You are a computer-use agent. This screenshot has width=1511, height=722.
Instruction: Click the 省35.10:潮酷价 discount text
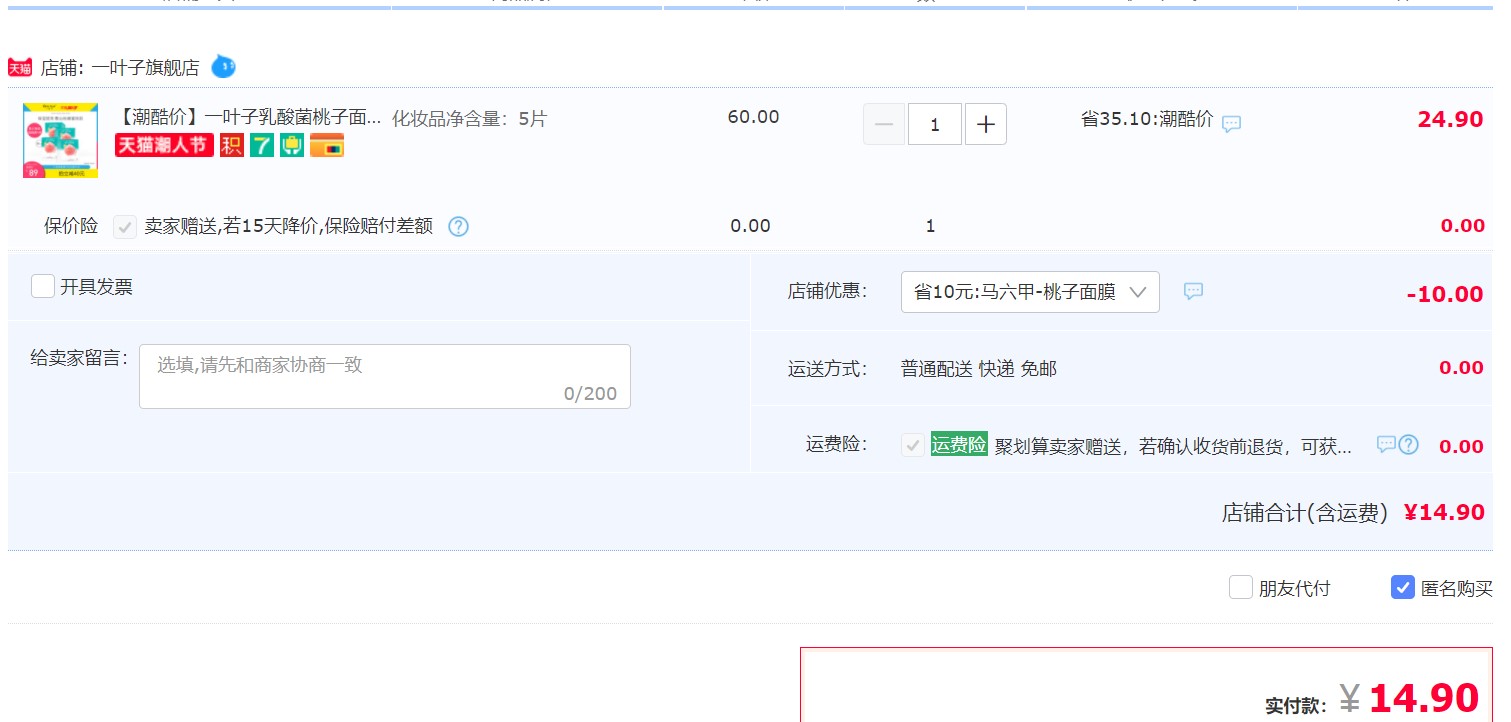(1147, 119)
